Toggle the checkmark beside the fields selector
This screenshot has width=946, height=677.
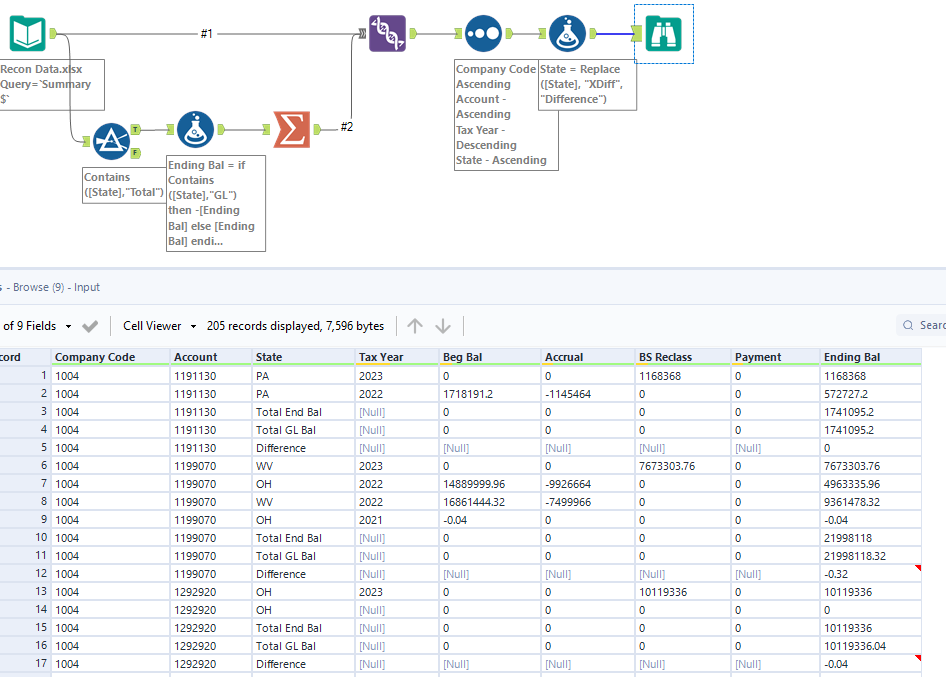[x=89, y=325]
